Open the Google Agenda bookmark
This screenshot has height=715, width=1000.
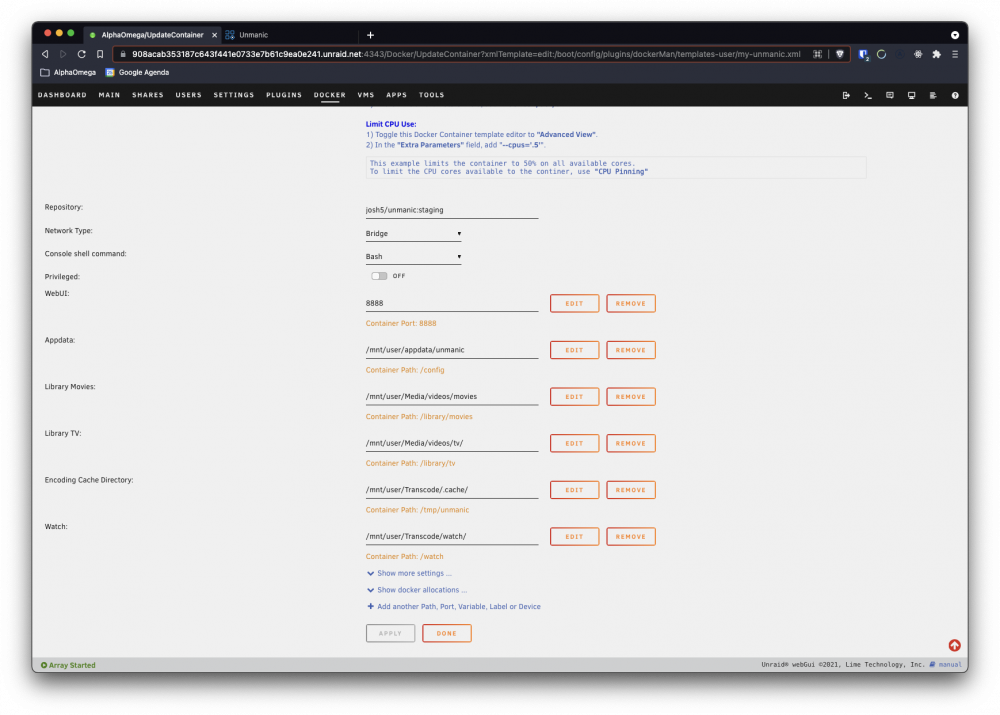pos(138,73)
